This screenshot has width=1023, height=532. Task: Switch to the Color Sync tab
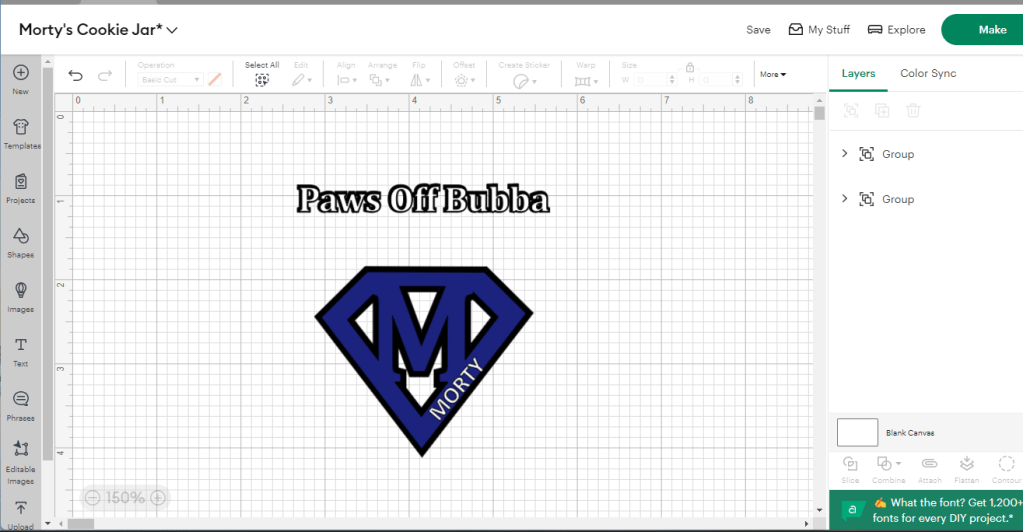[x=928, y=73]
